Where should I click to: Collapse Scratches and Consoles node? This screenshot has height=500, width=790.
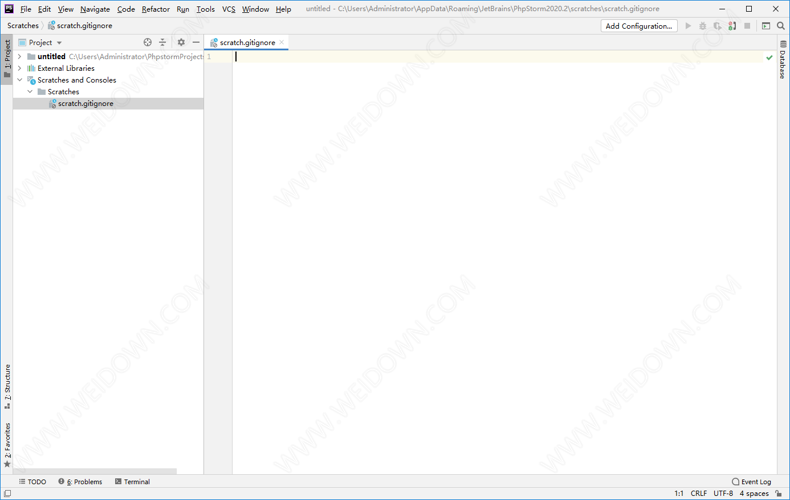tap(20, 80)
